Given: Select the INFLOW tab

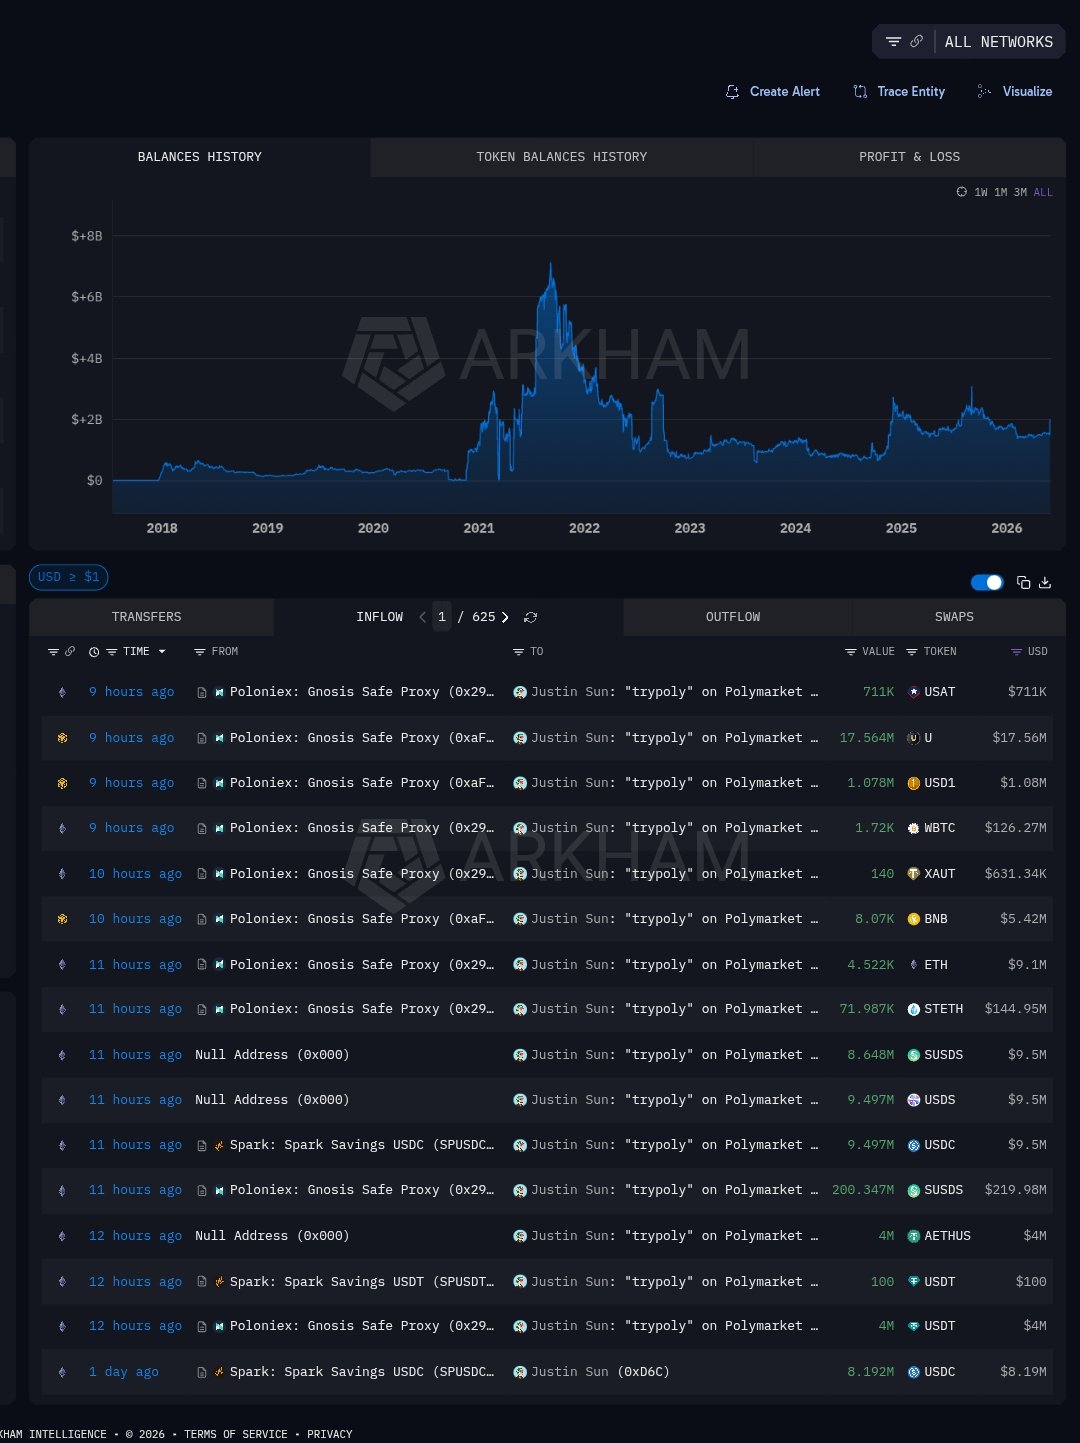Looking at the screenshot, I should (x=379, y=617).
